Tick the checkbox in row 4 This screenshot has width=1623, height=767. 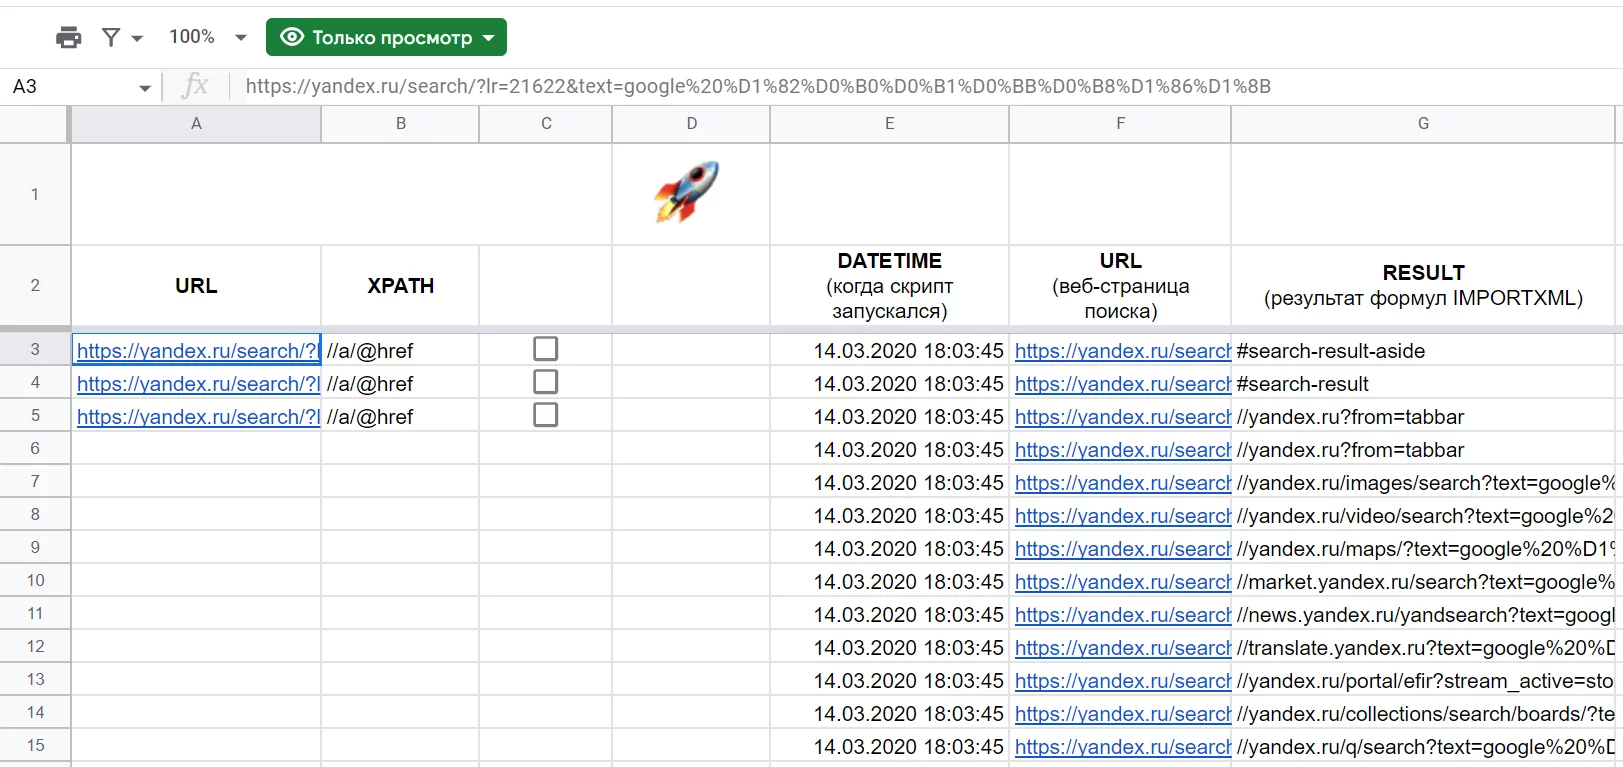click(545, 382)
